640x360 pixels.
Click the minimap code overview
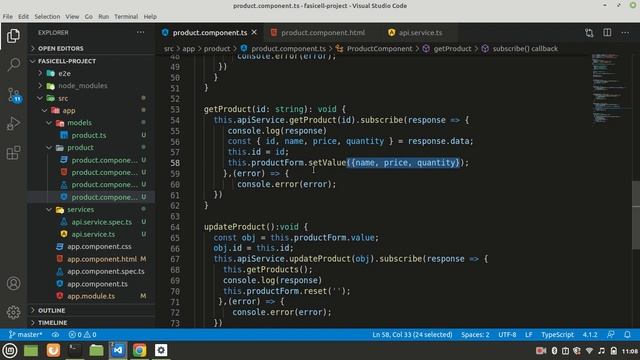[x=608, y=88]
